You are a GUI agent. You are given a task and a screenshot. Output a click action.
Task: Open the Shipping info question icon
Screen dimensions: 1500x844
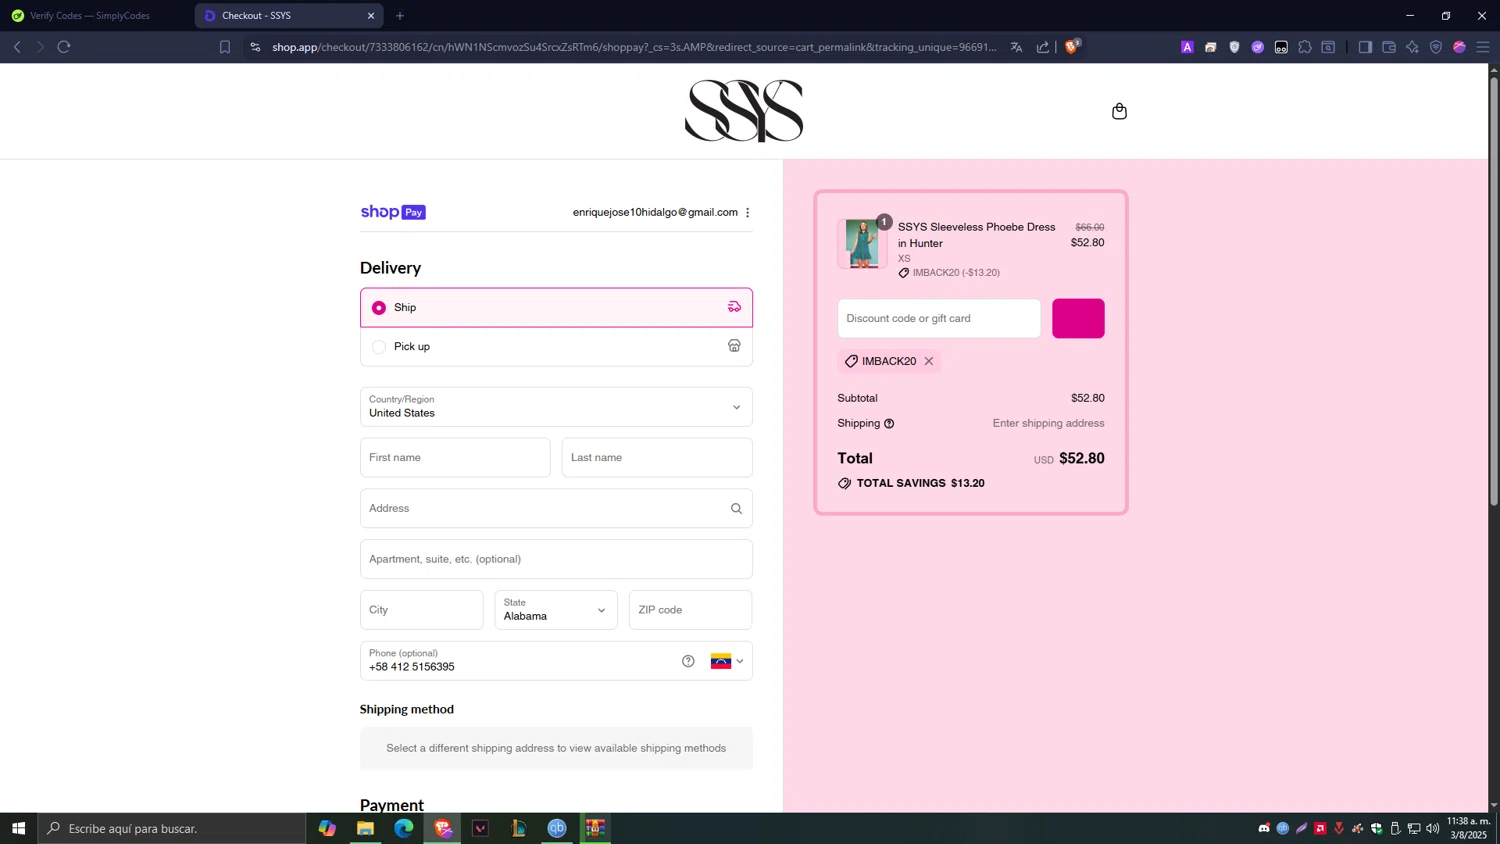coord(889,424)
